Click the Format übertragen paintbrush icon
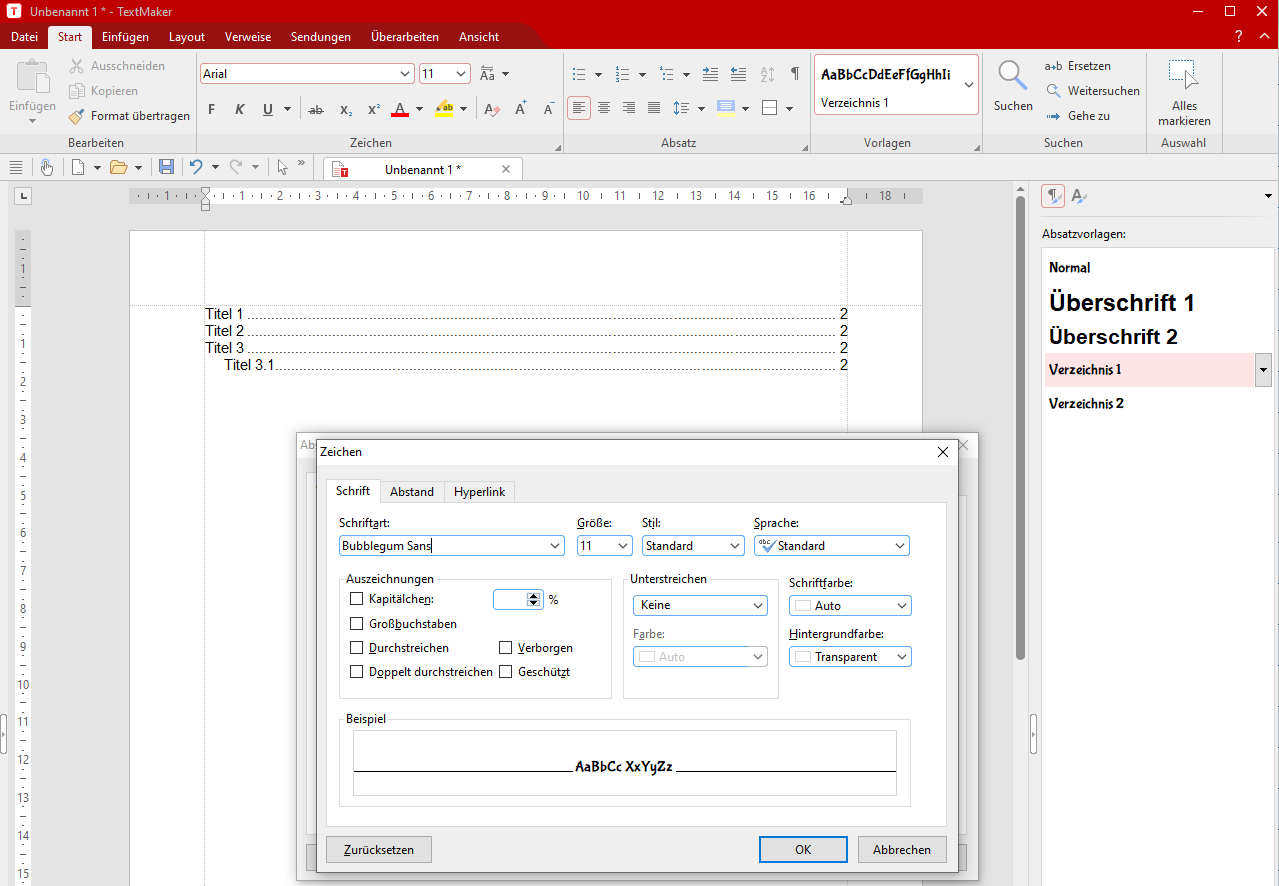The height and width of the screenshot is (886, 1279). [x=77, y=116]
